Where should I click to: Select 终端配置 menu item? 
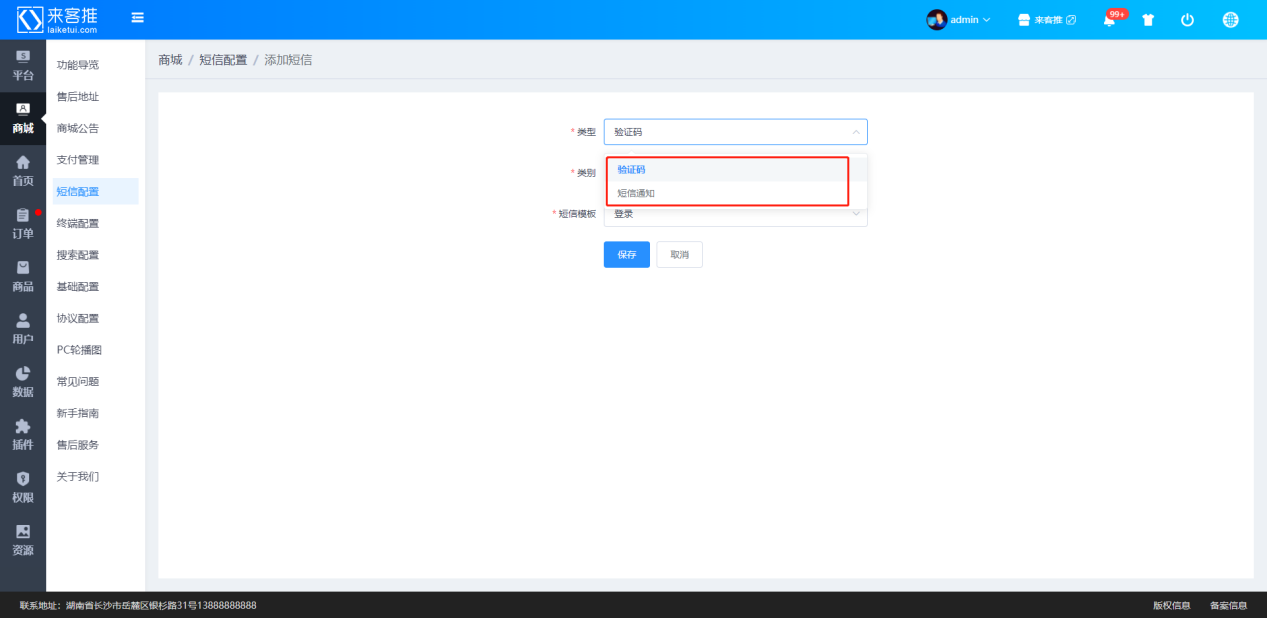(78, 223)
